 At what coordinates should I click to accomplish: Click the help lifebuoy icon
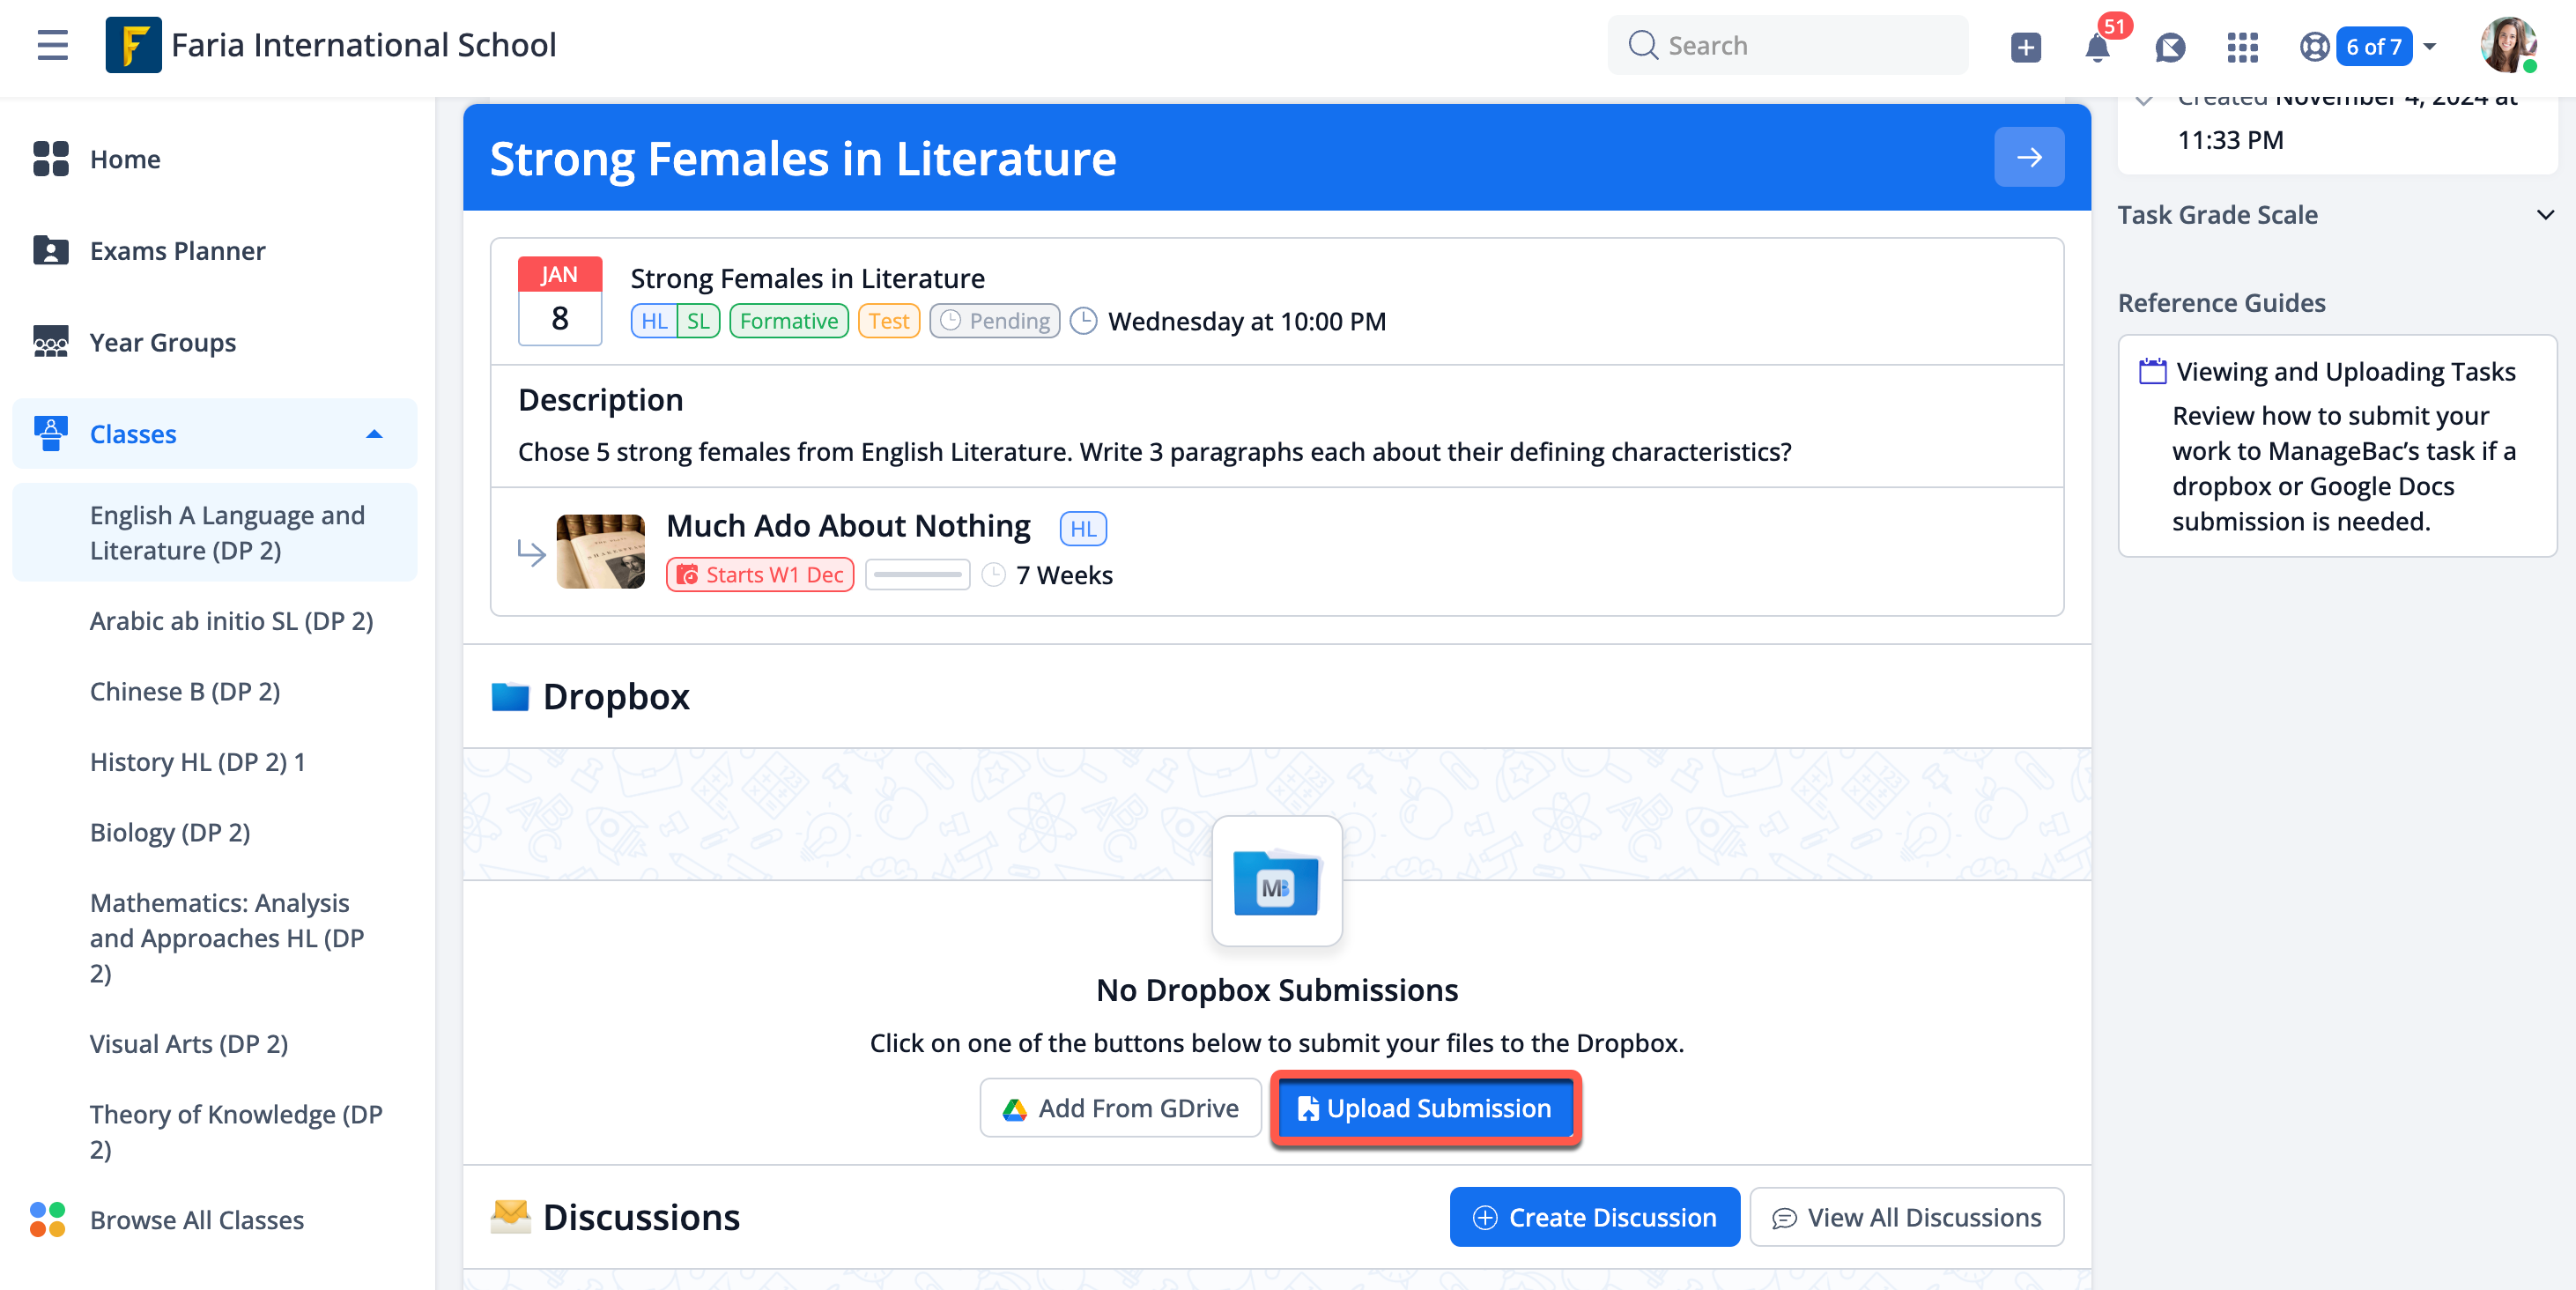click(x=2314, y=47)
